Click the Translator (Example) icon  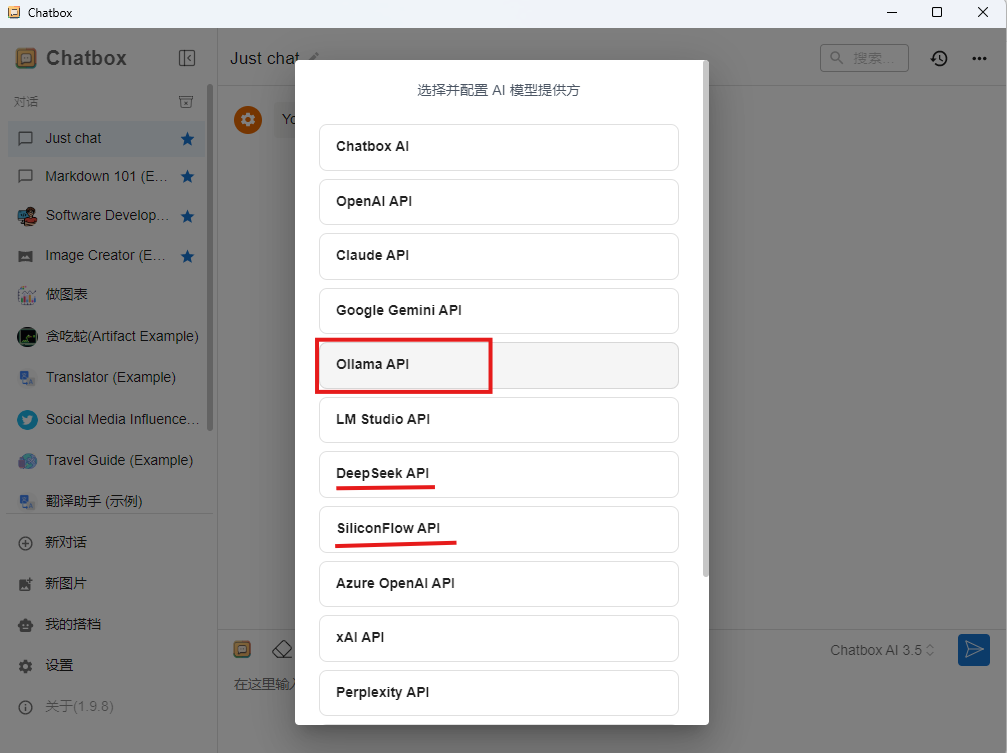tap(26, 378)
